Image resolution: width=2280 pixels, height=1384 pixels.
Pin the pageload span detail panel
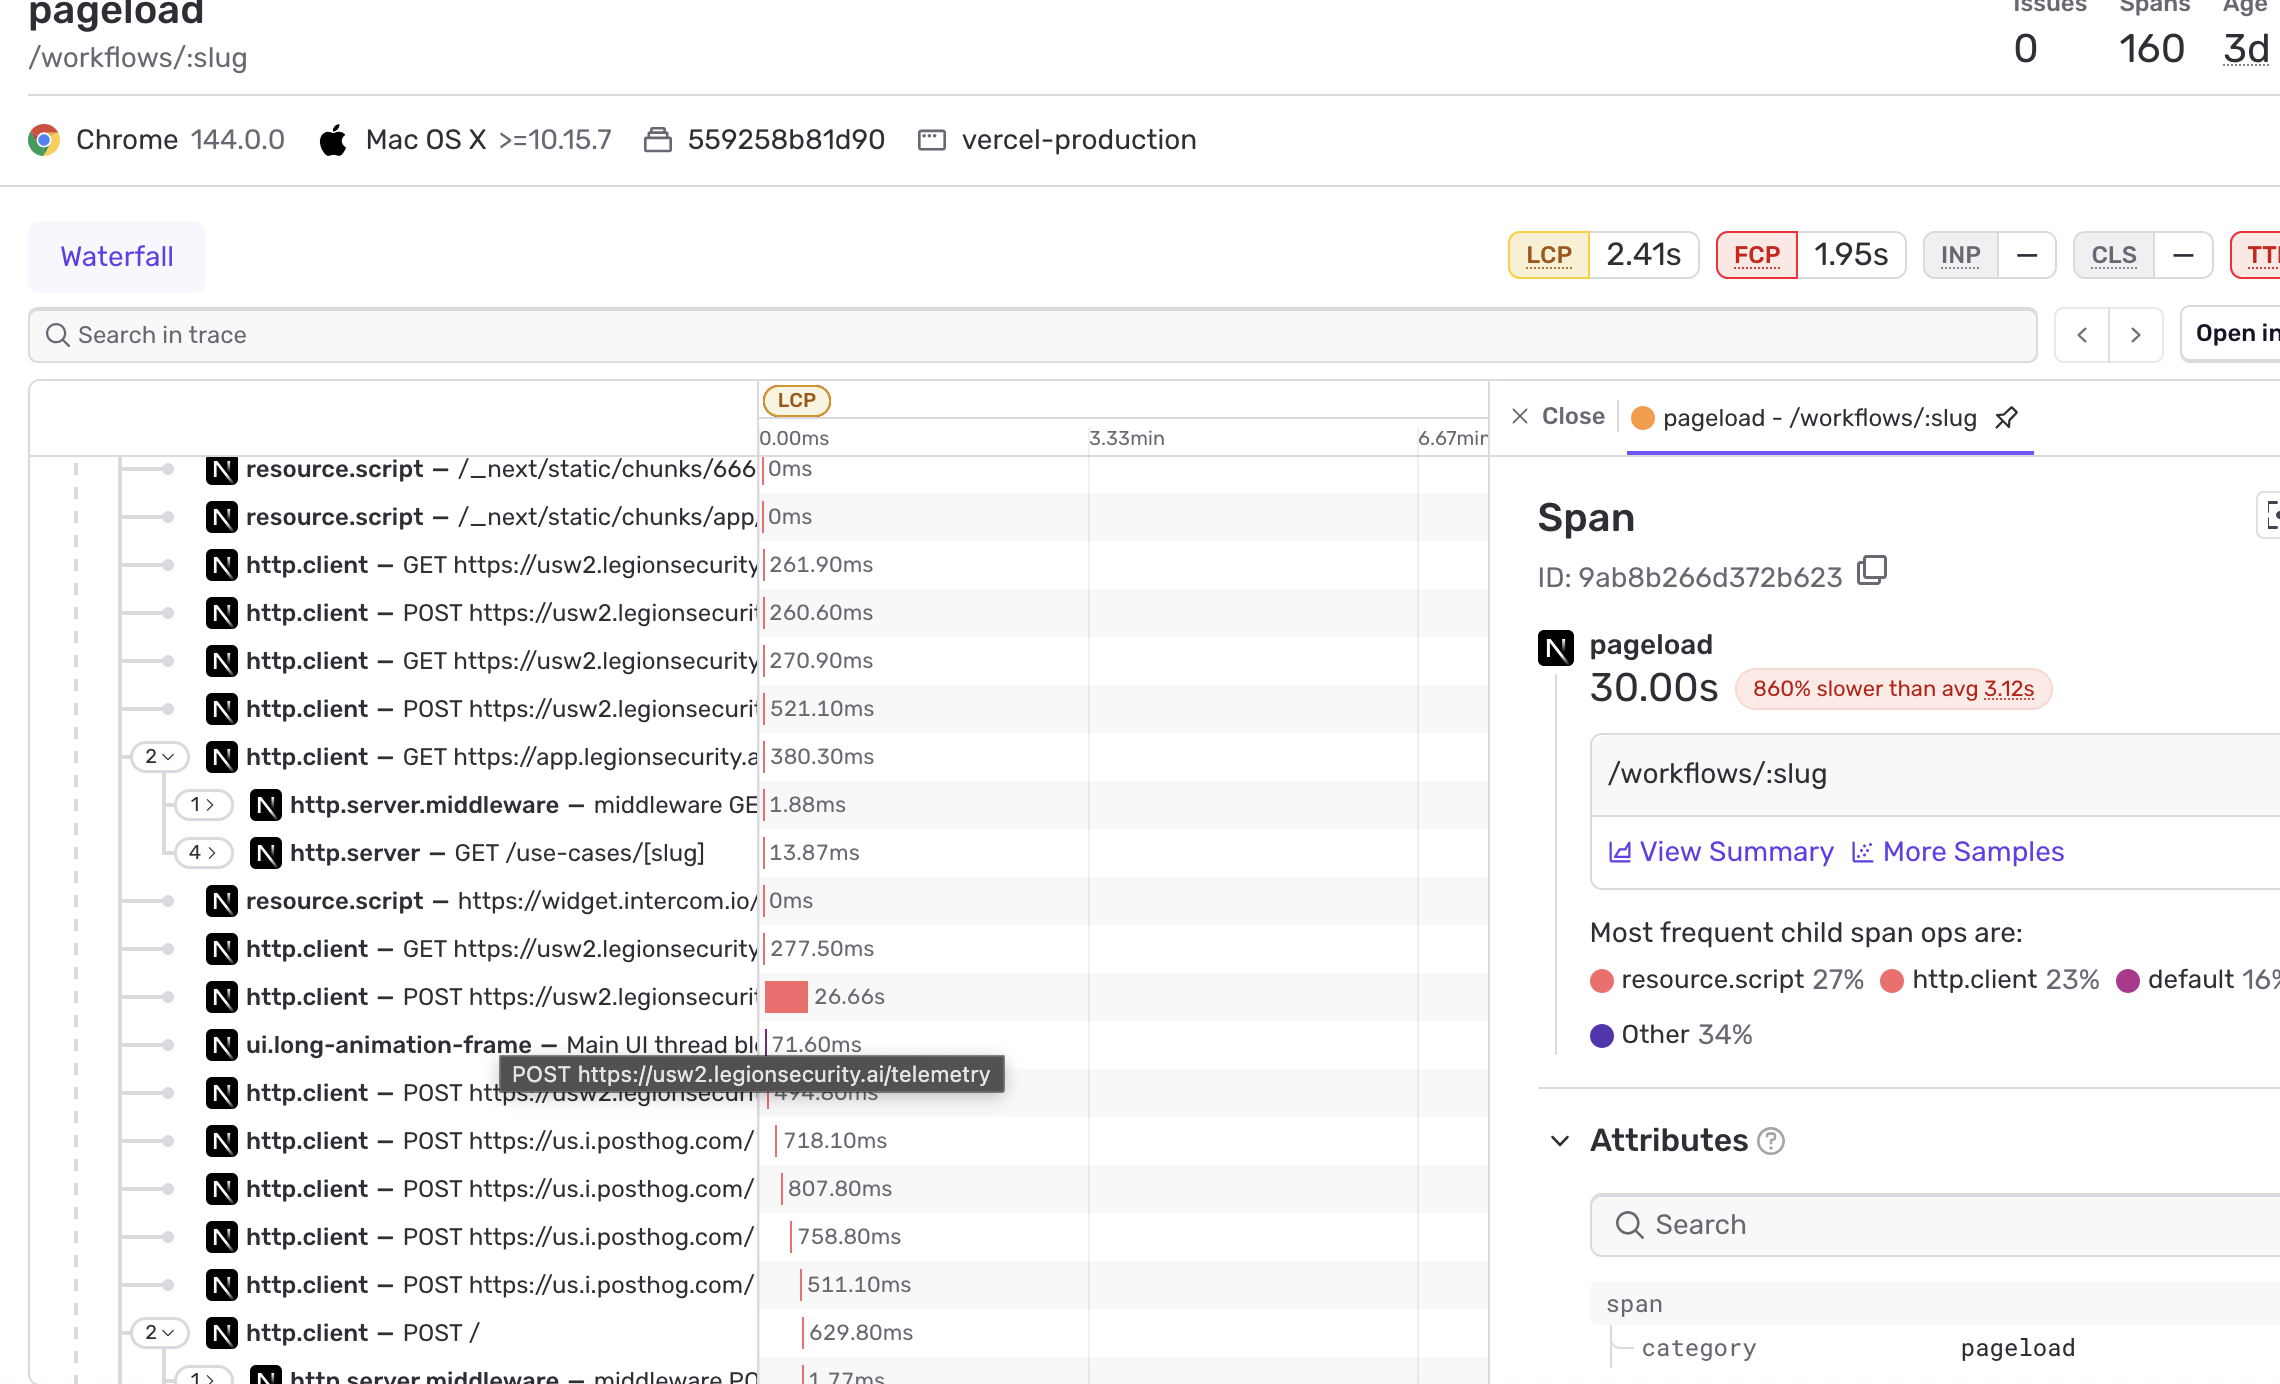(2008, 418)
